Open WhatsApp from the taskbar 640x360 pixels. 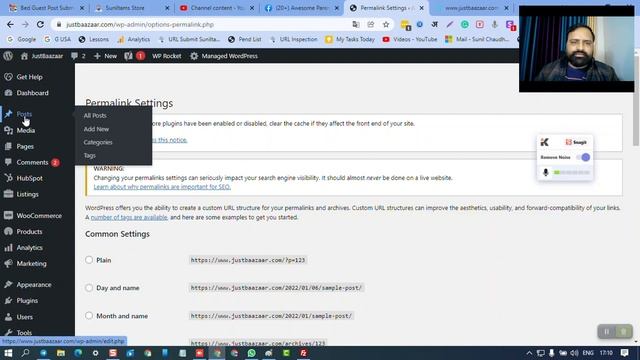click(x=251, y=353)
